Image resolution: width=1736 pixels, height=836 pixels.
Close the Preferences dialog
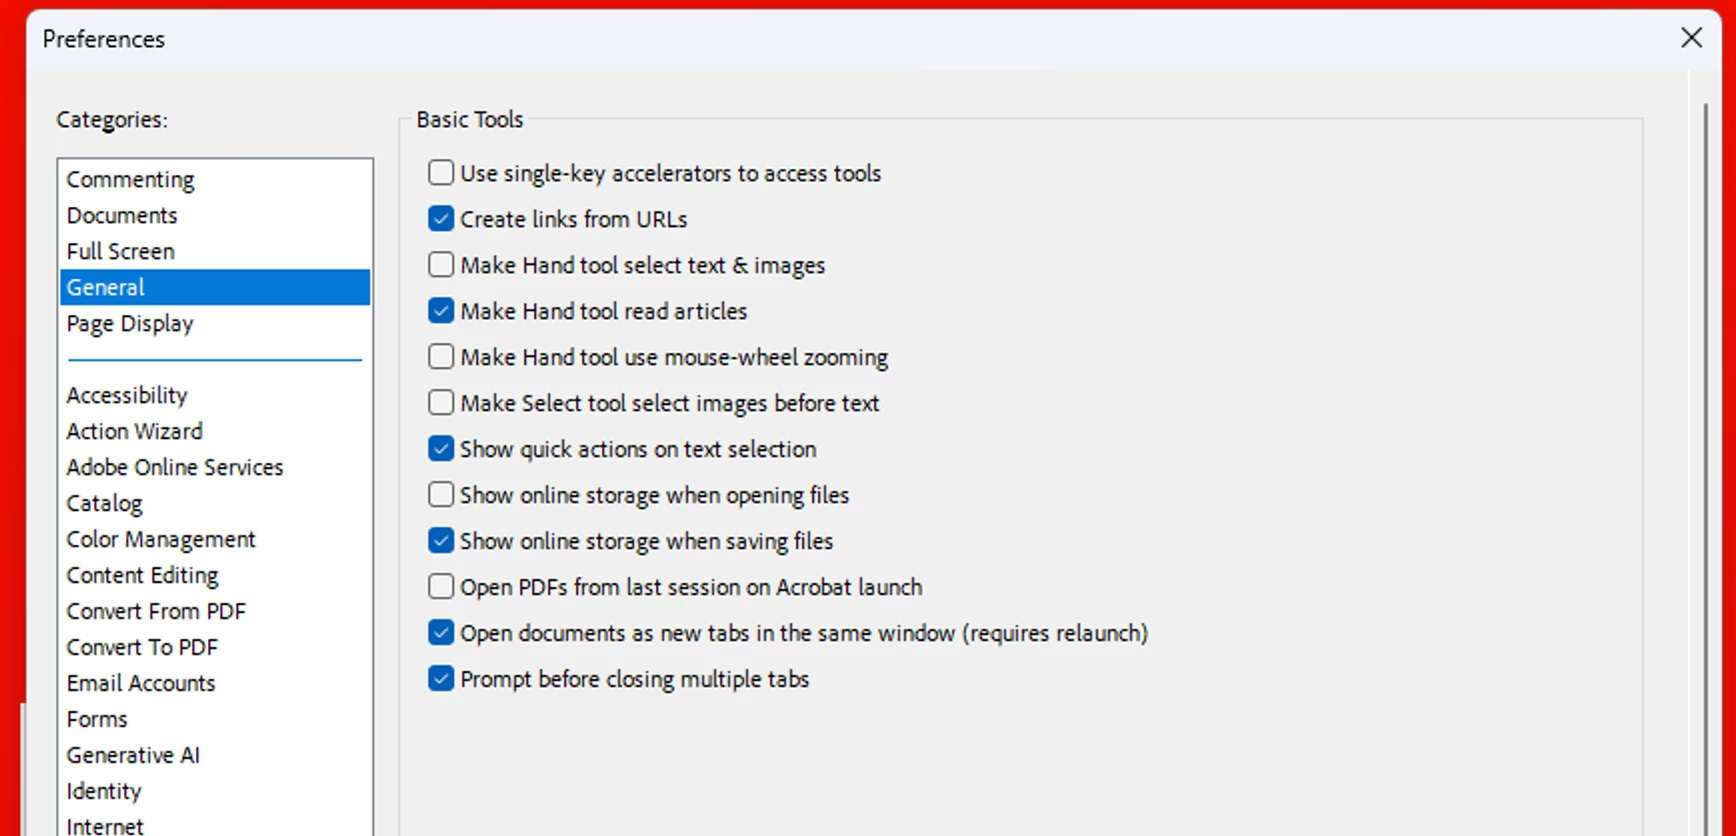(1691, 38)
